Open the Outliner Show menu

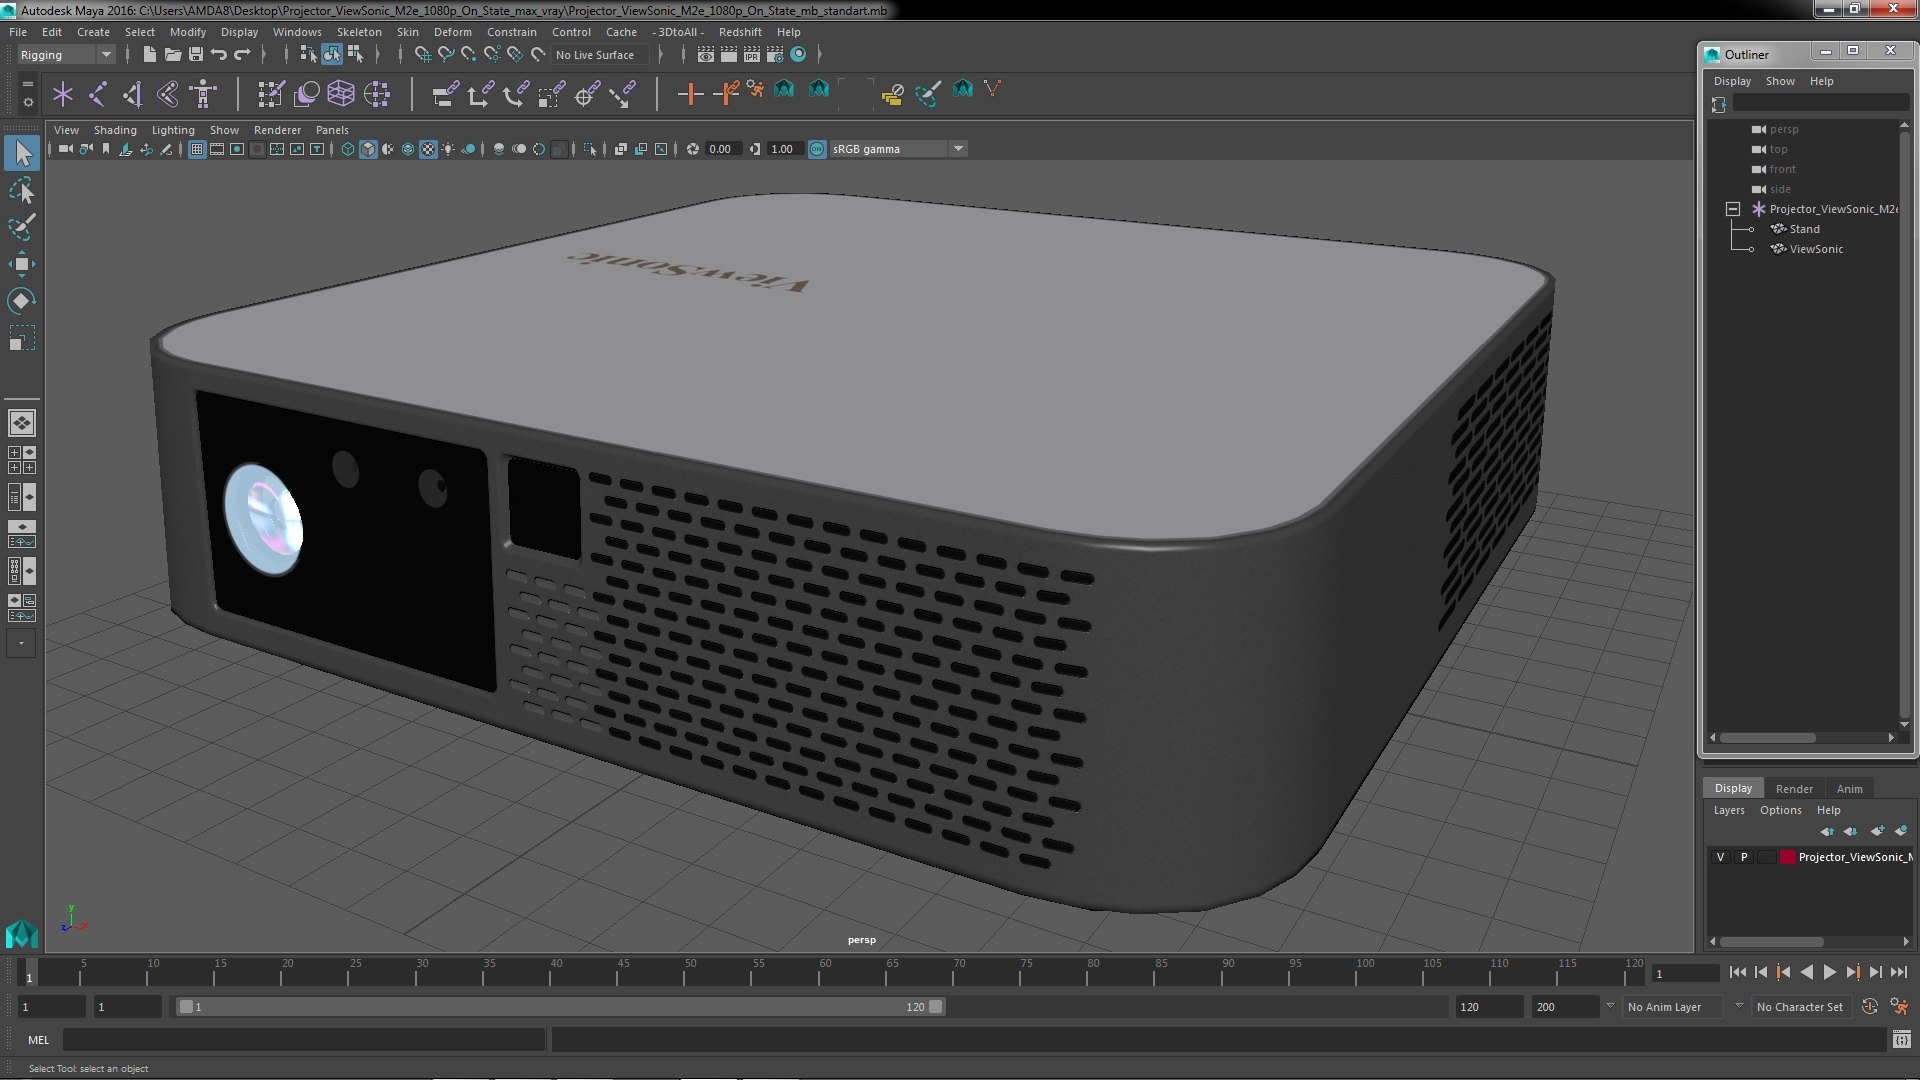1780,81
